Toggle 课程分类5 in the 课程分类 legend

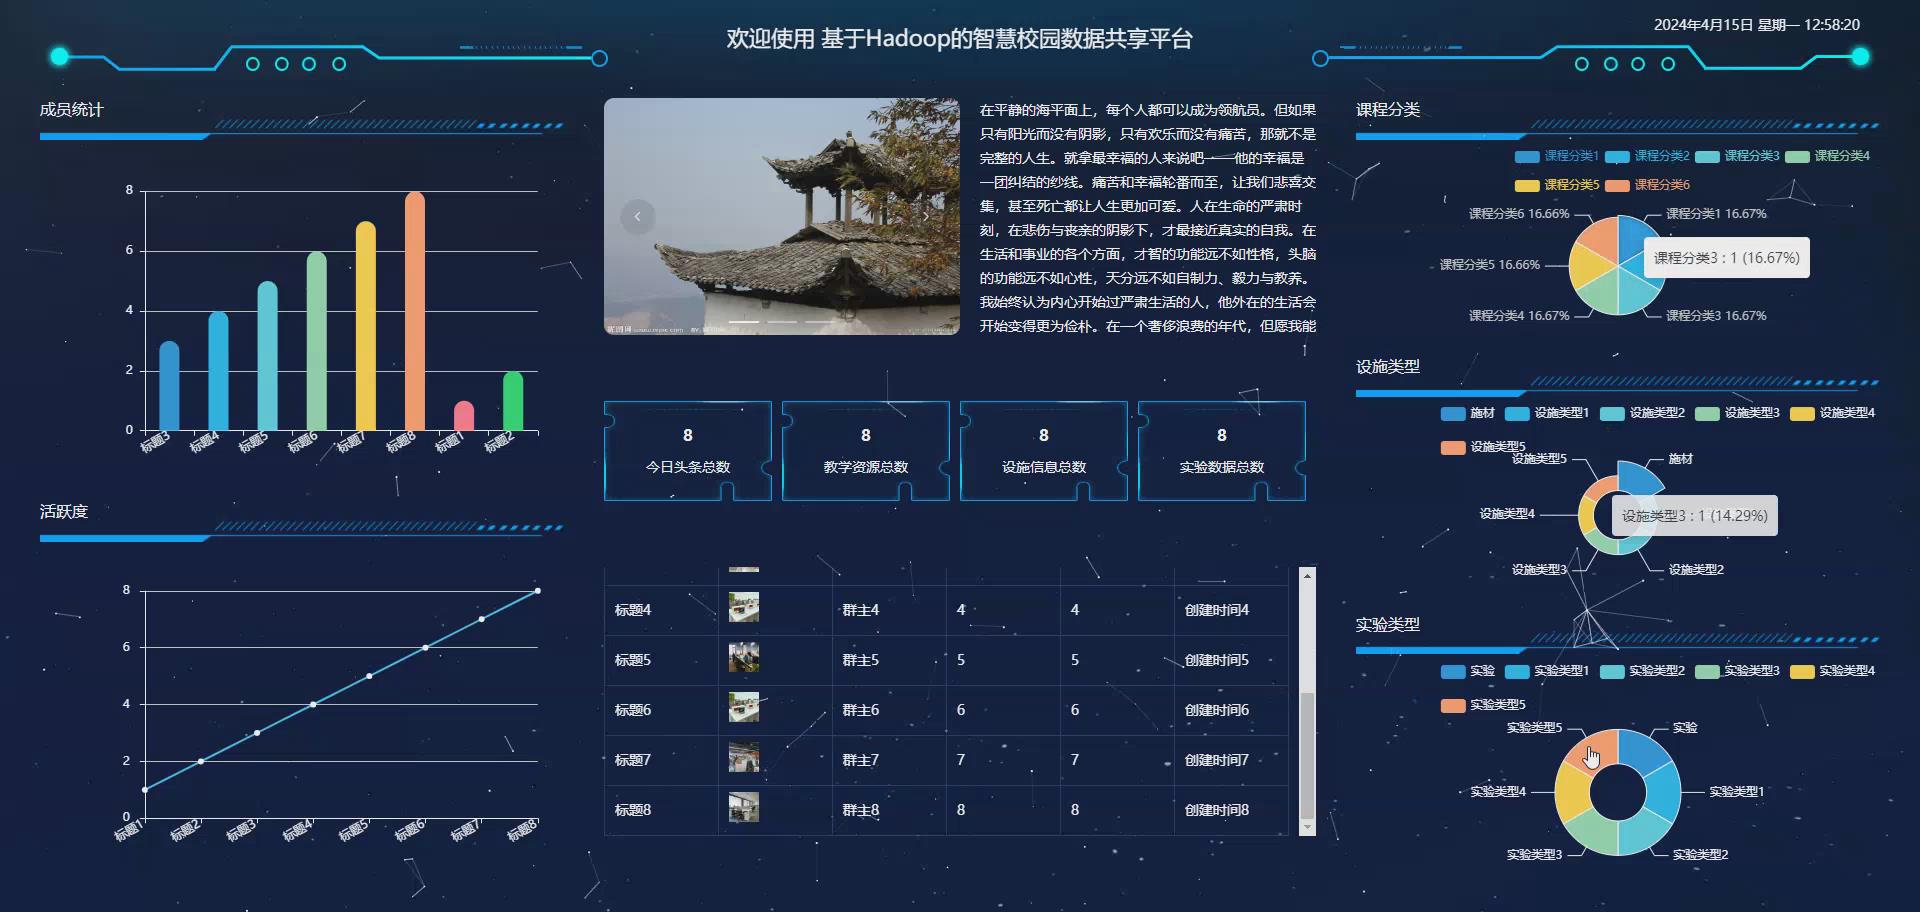click(x=1557, y=185)
